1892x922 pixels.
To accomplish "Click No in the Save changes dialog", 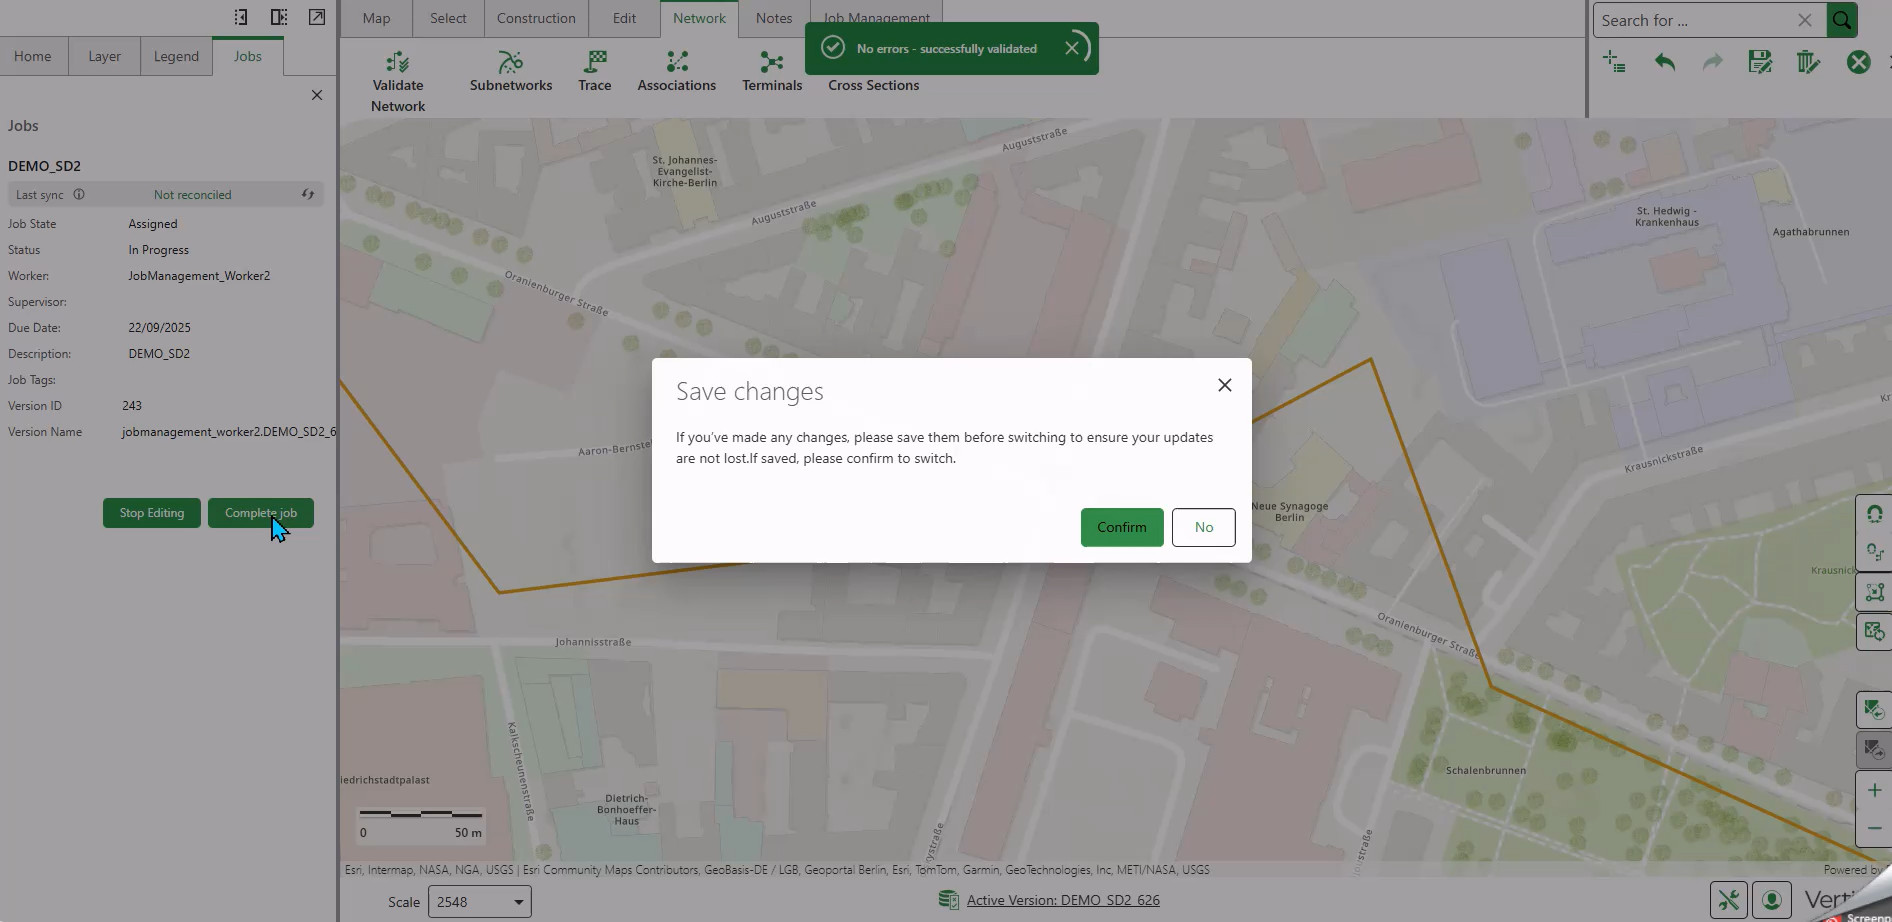I will [1203, 527].
